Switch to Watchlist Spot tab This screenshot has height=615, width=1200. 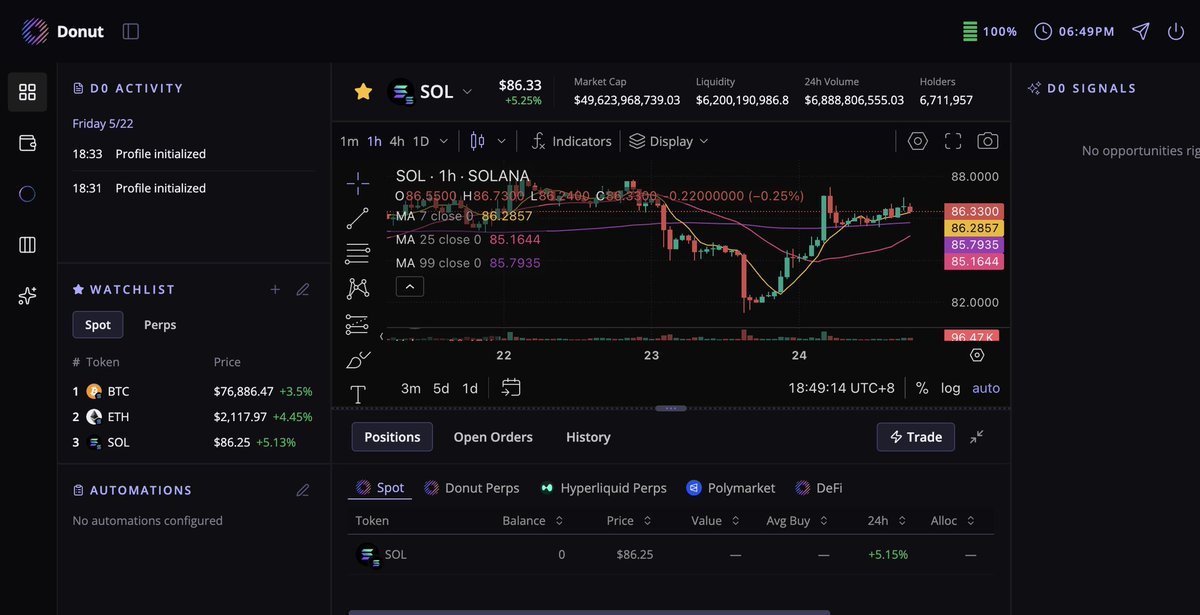point(98,325)
